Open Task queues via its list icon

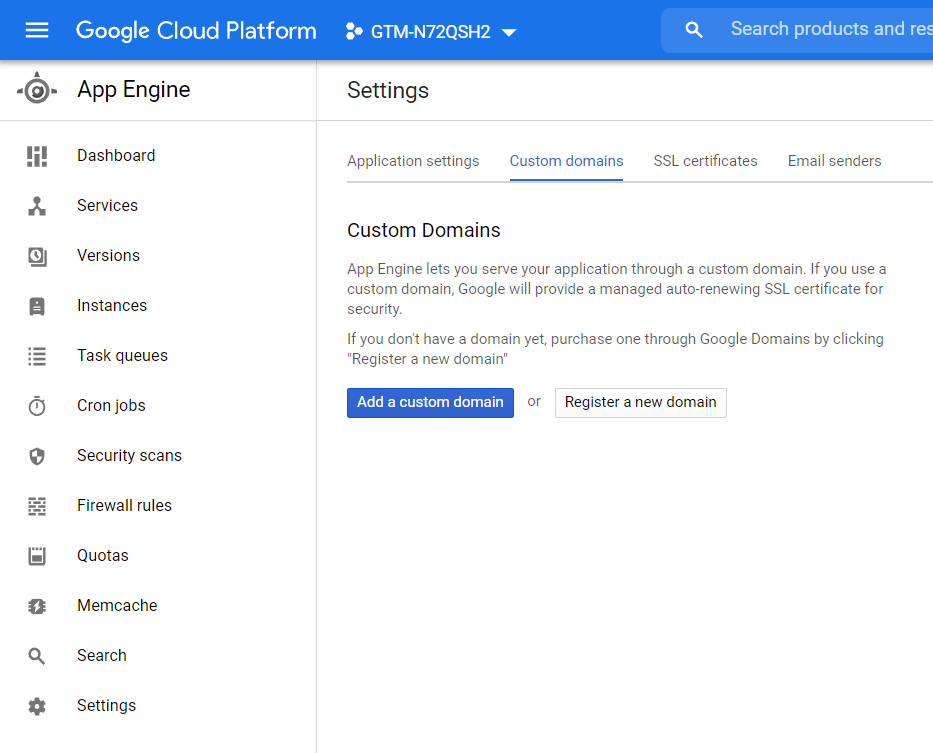click(x=37, y=356)
